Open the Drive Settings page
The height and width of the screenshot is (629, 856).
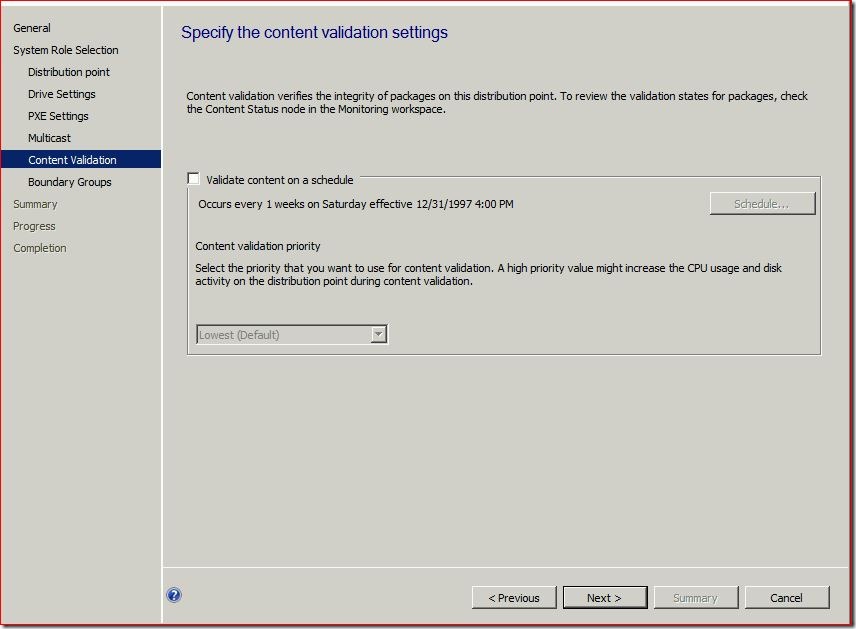62,94
